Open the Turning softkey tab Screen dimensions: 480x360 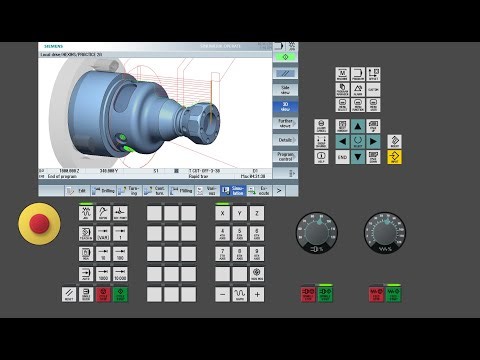click(x=129, y=191)
